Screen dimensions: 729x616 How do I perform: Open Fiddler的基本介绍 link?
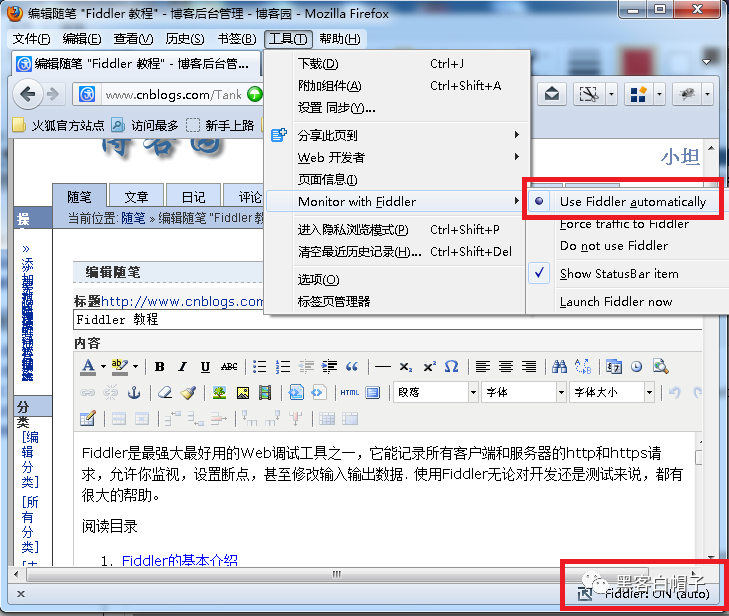(179, 560)
